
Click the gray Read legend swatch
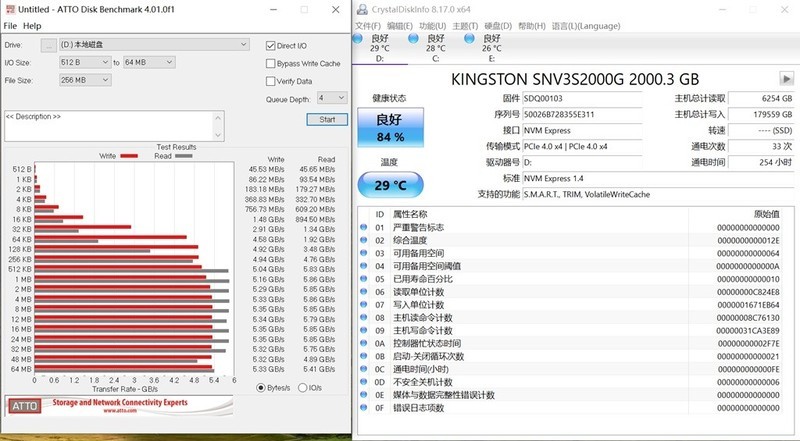tap(184, 156)
